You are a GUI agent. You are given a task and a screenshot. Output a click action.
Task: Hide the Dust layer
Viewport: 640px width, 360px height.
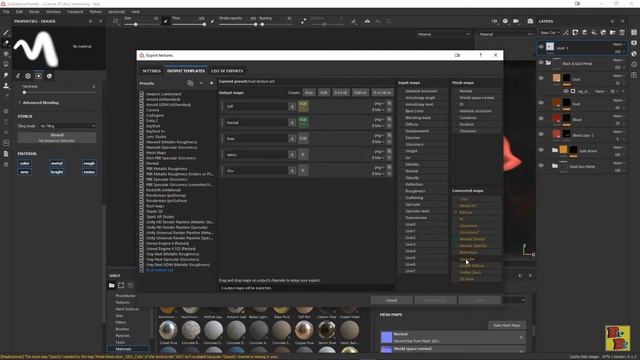541,78
